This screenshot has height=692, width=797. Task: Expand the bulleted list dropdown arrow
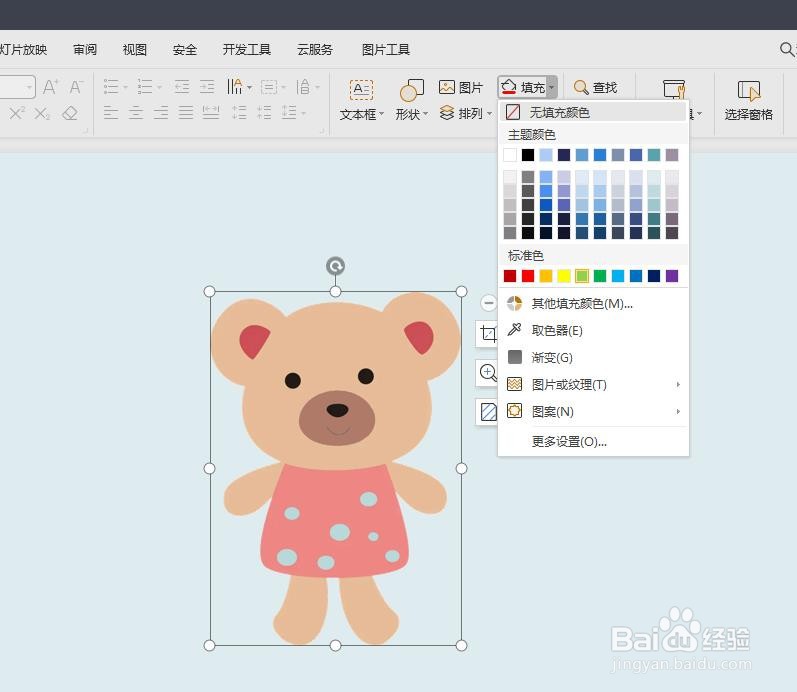click(125, 87)
